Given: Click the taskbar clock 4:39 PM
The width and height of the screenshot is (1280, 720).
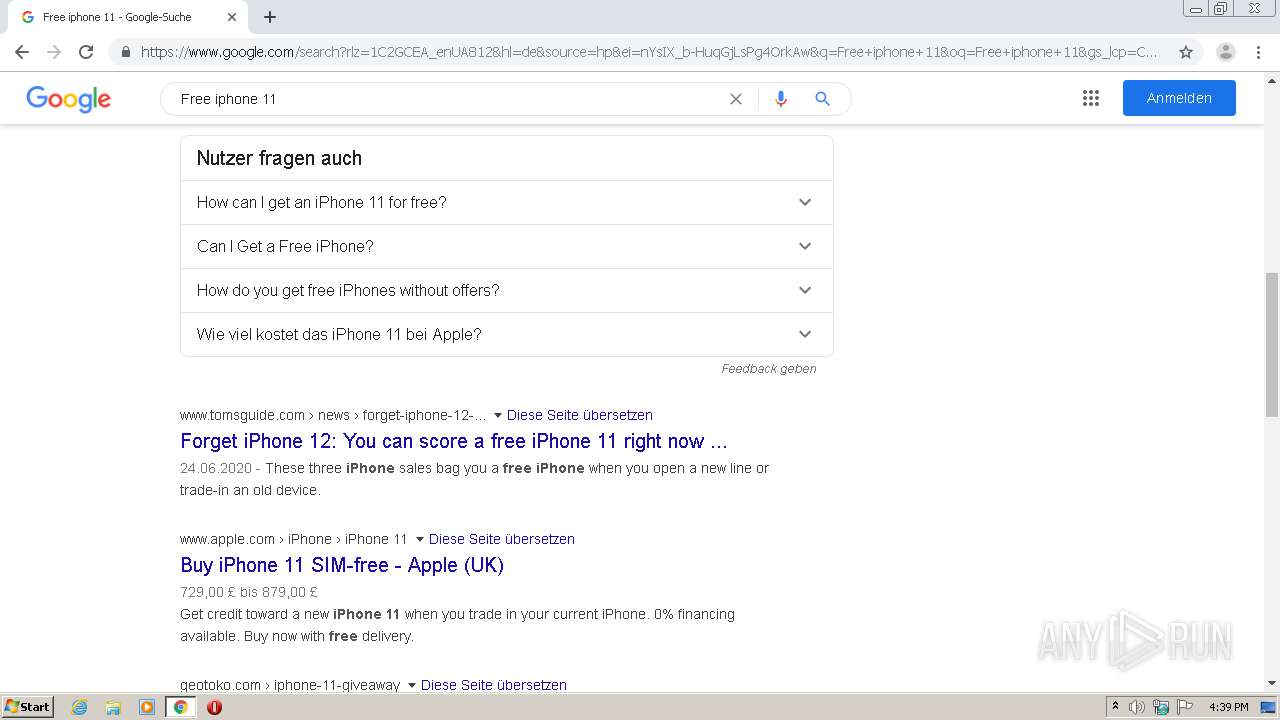Looking at the screenshot, I should (x=1228, y=707).
